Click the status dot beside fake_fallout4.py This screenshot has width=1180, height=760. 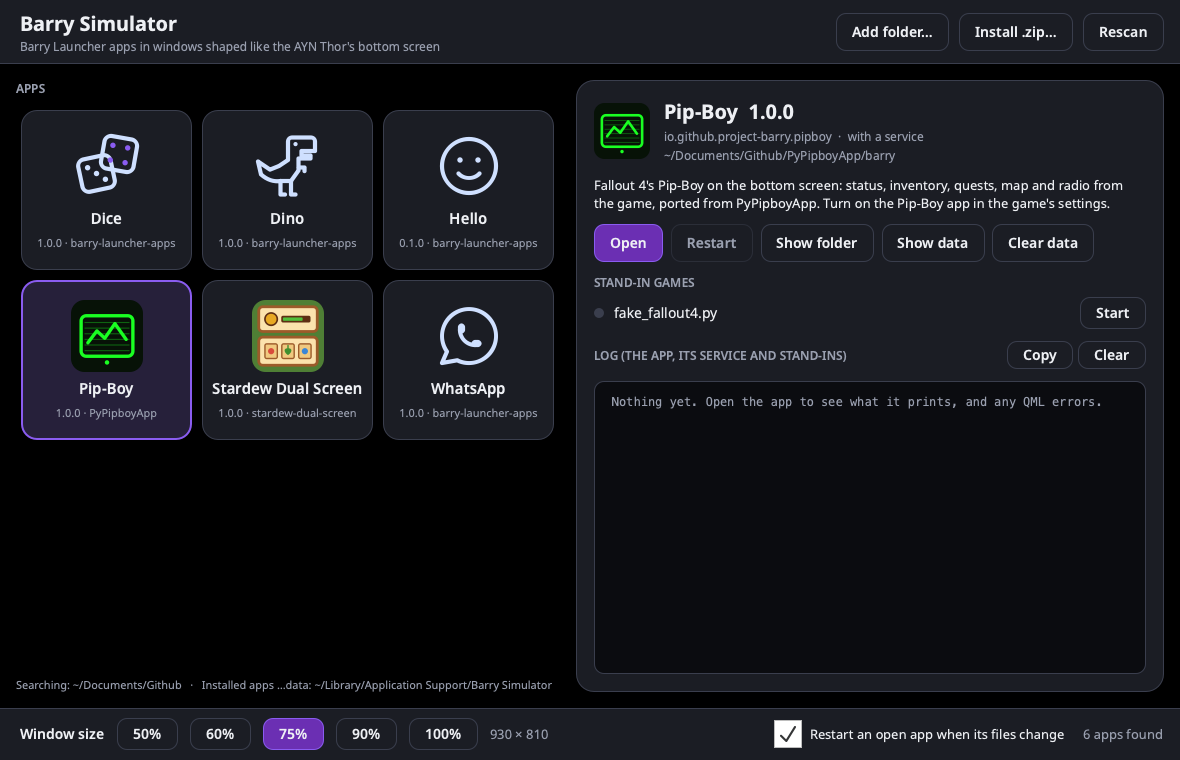tap(599, 313)
